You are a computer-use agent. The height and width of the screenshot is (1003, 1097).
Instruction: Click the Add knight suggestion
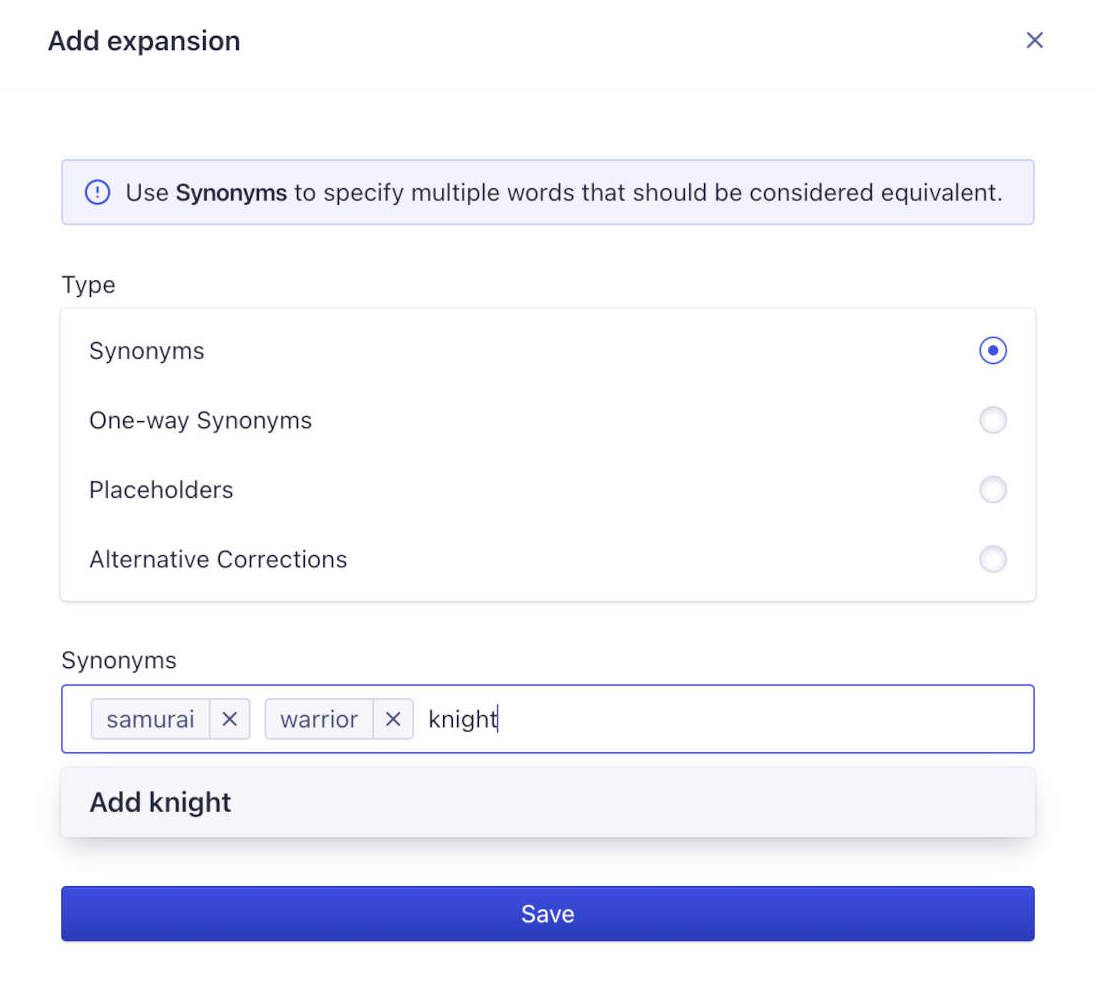(x=160, y=802)
